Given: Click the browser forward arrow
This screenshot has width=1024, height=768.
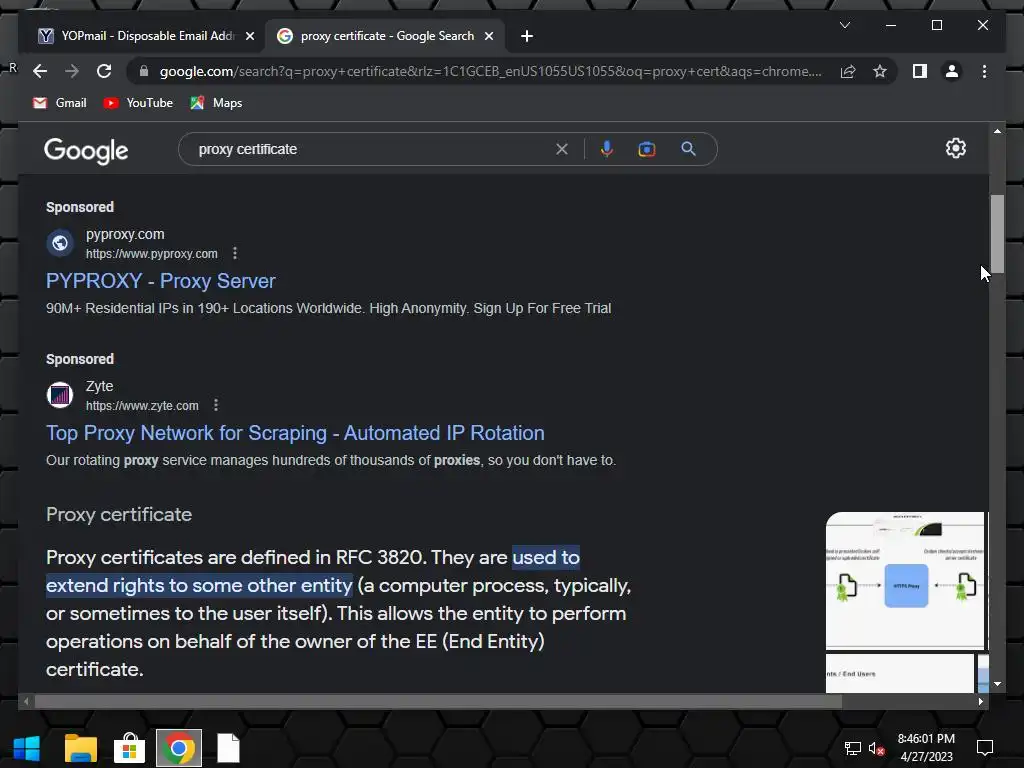Looking at the screenshot, I should [72, 71].
